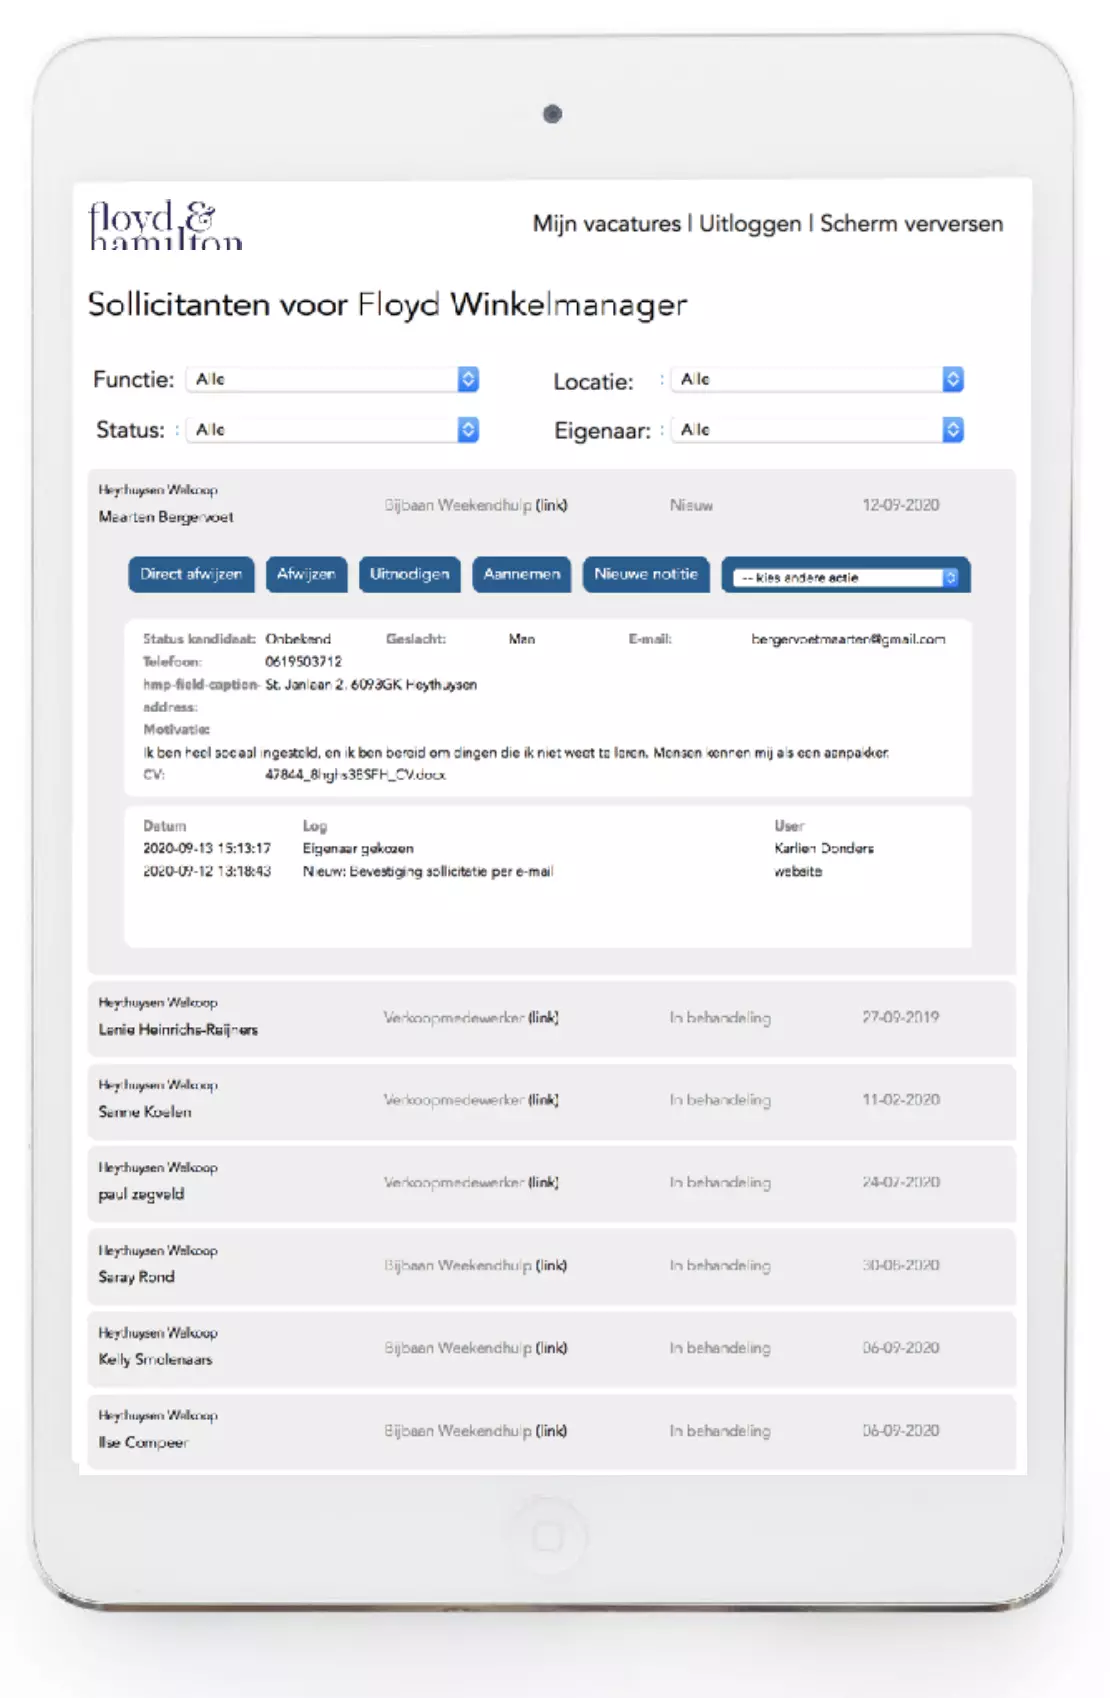This screenshot has width=1110, height=1698.
Task: Click the Nieuwe notitie button
Action: (646, 574)
